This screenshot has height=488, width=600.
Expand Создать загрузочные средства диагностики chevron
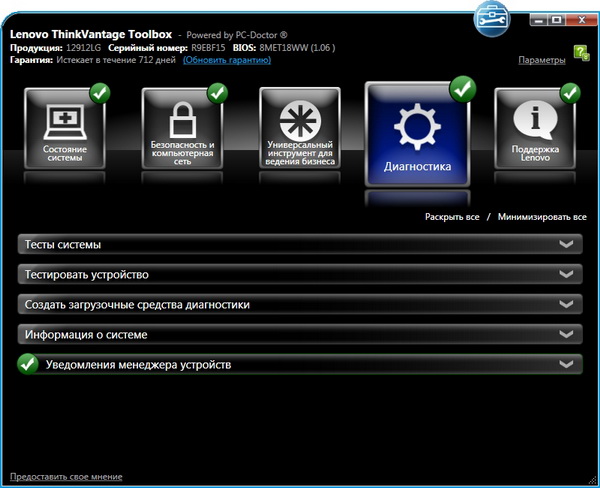coord(567,305)
